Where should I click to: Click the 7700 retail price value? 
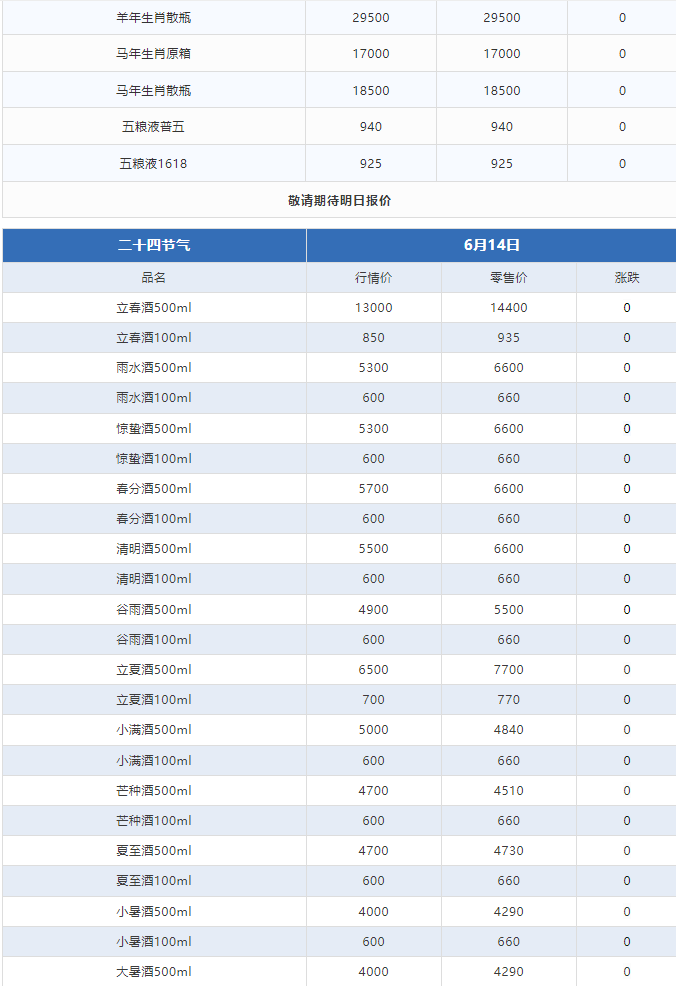tap(509, 670)
